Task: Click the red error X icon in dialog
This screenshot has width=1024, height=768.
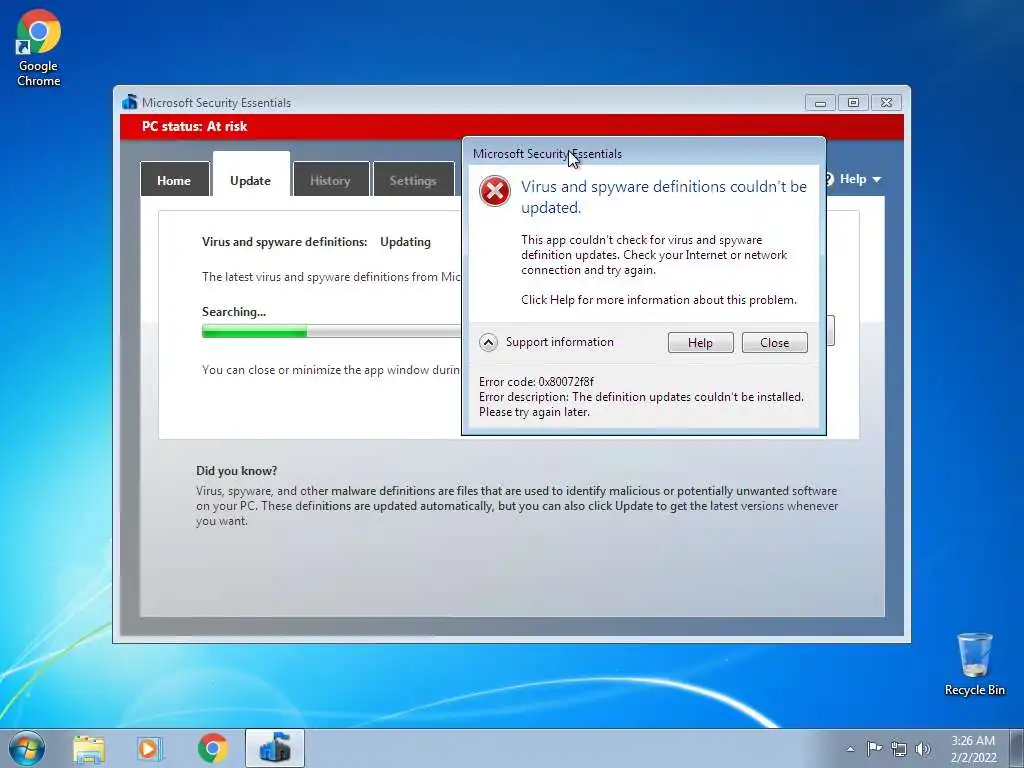Action: click(494, 191)
